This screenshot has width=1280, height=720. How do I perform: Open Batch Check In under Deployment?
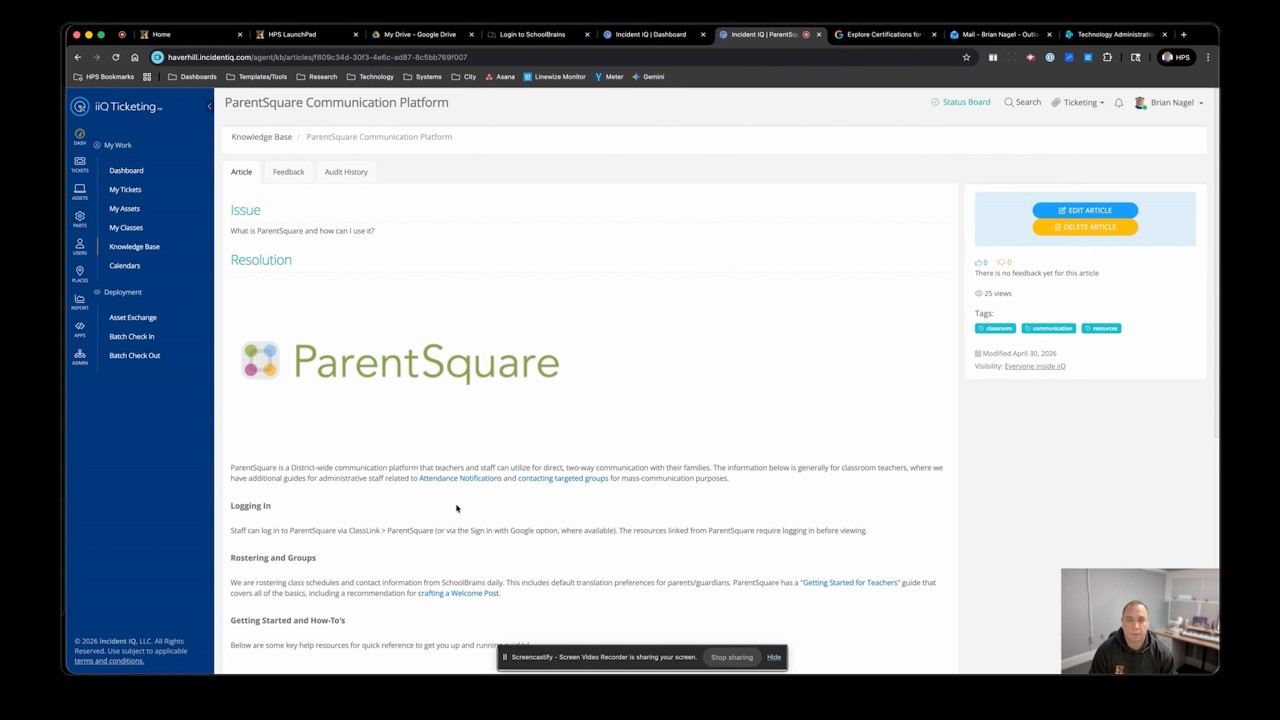click(x=131, y=337)
